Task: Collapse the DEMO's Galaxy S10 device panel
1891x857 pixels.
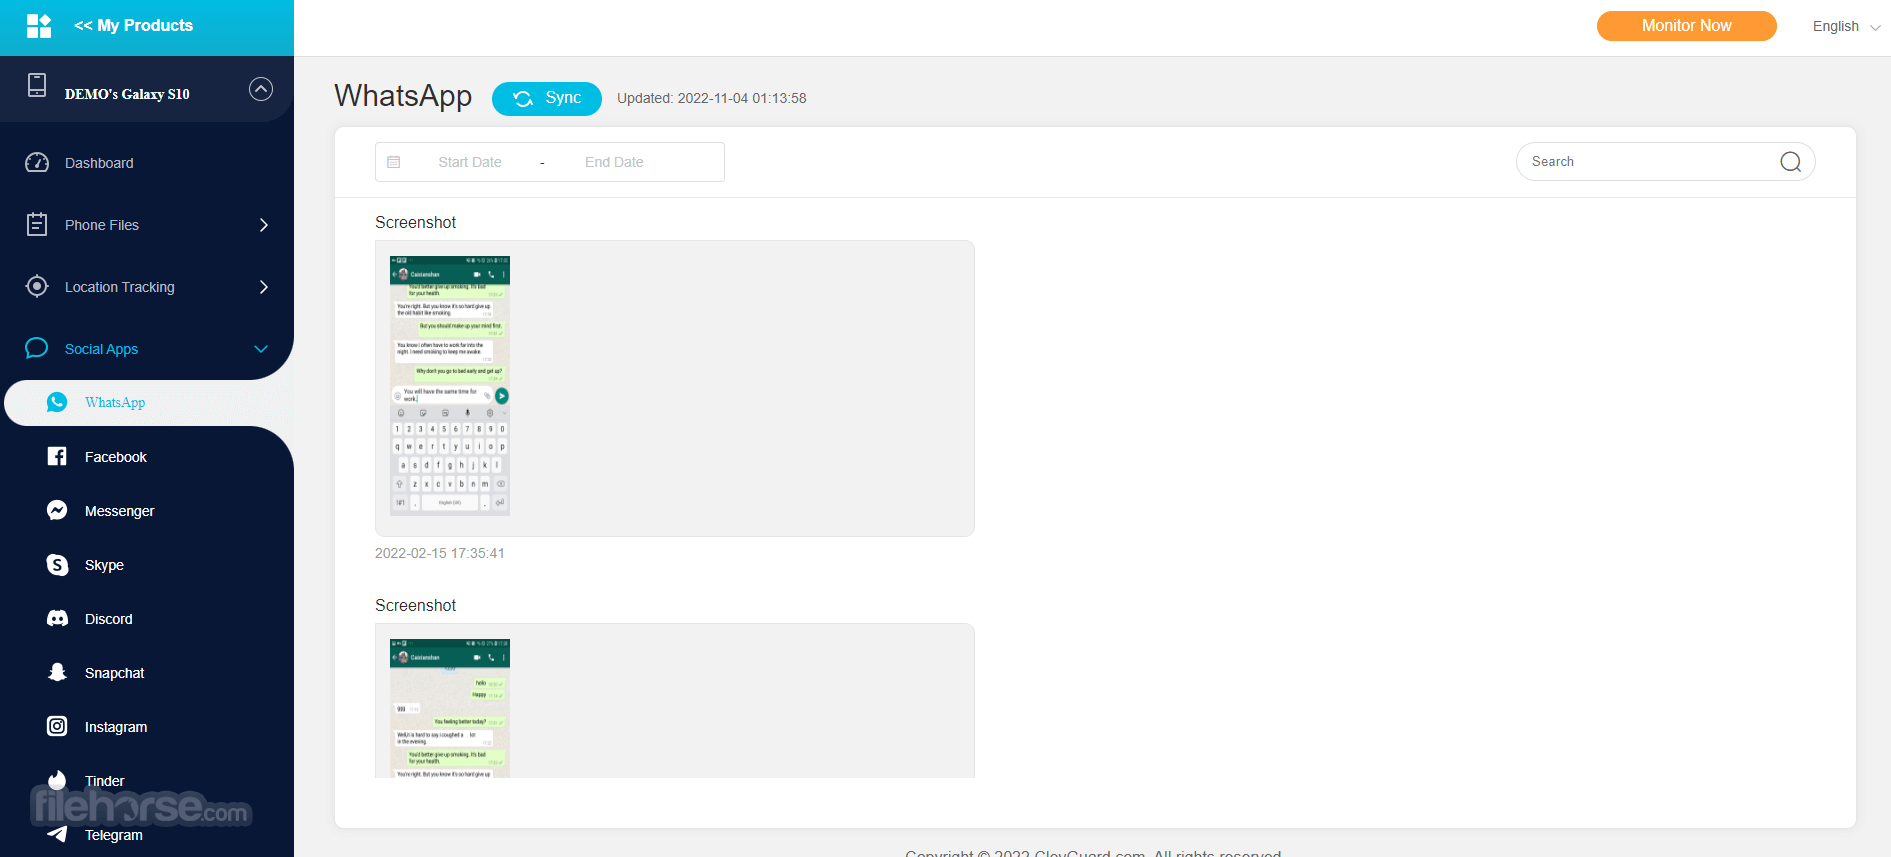Action: click(x=261, y=89)
